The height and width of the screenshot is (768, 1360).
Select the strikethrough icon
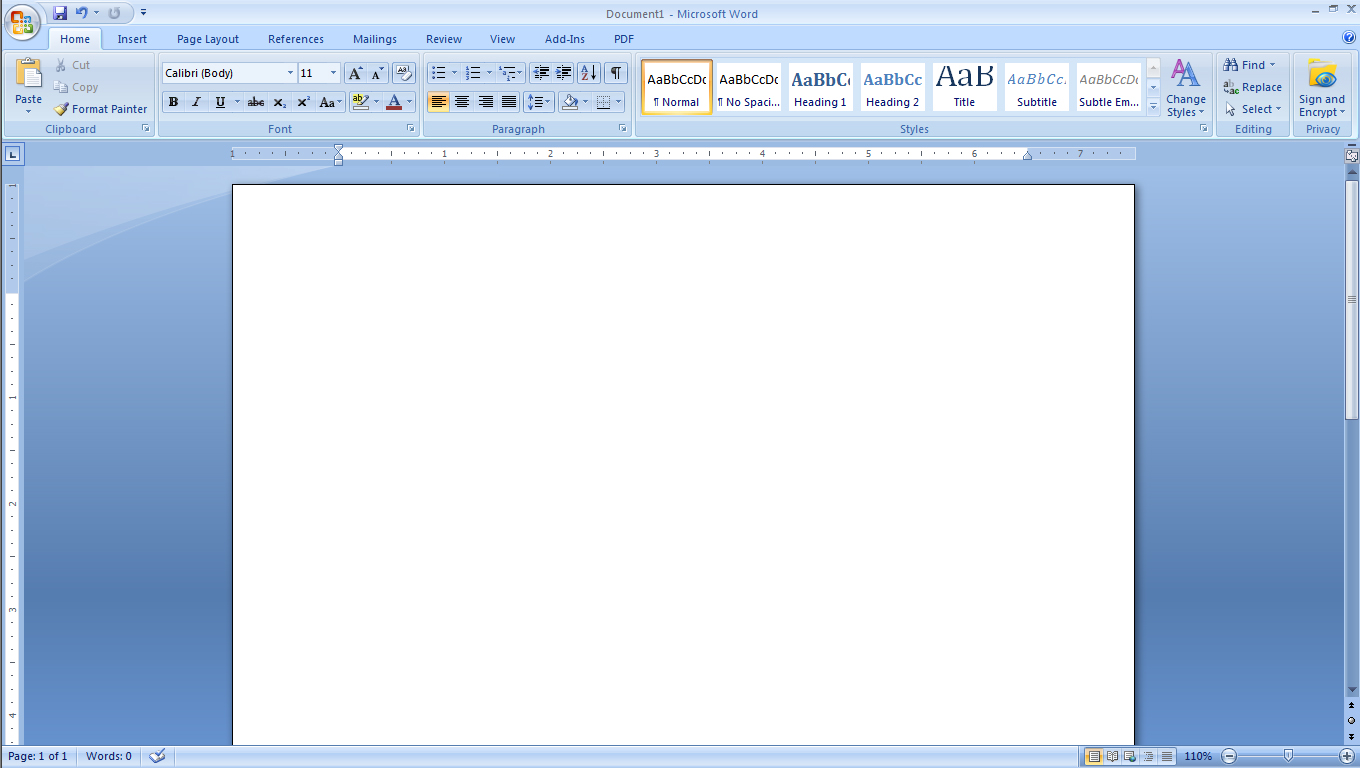[256, 102]
